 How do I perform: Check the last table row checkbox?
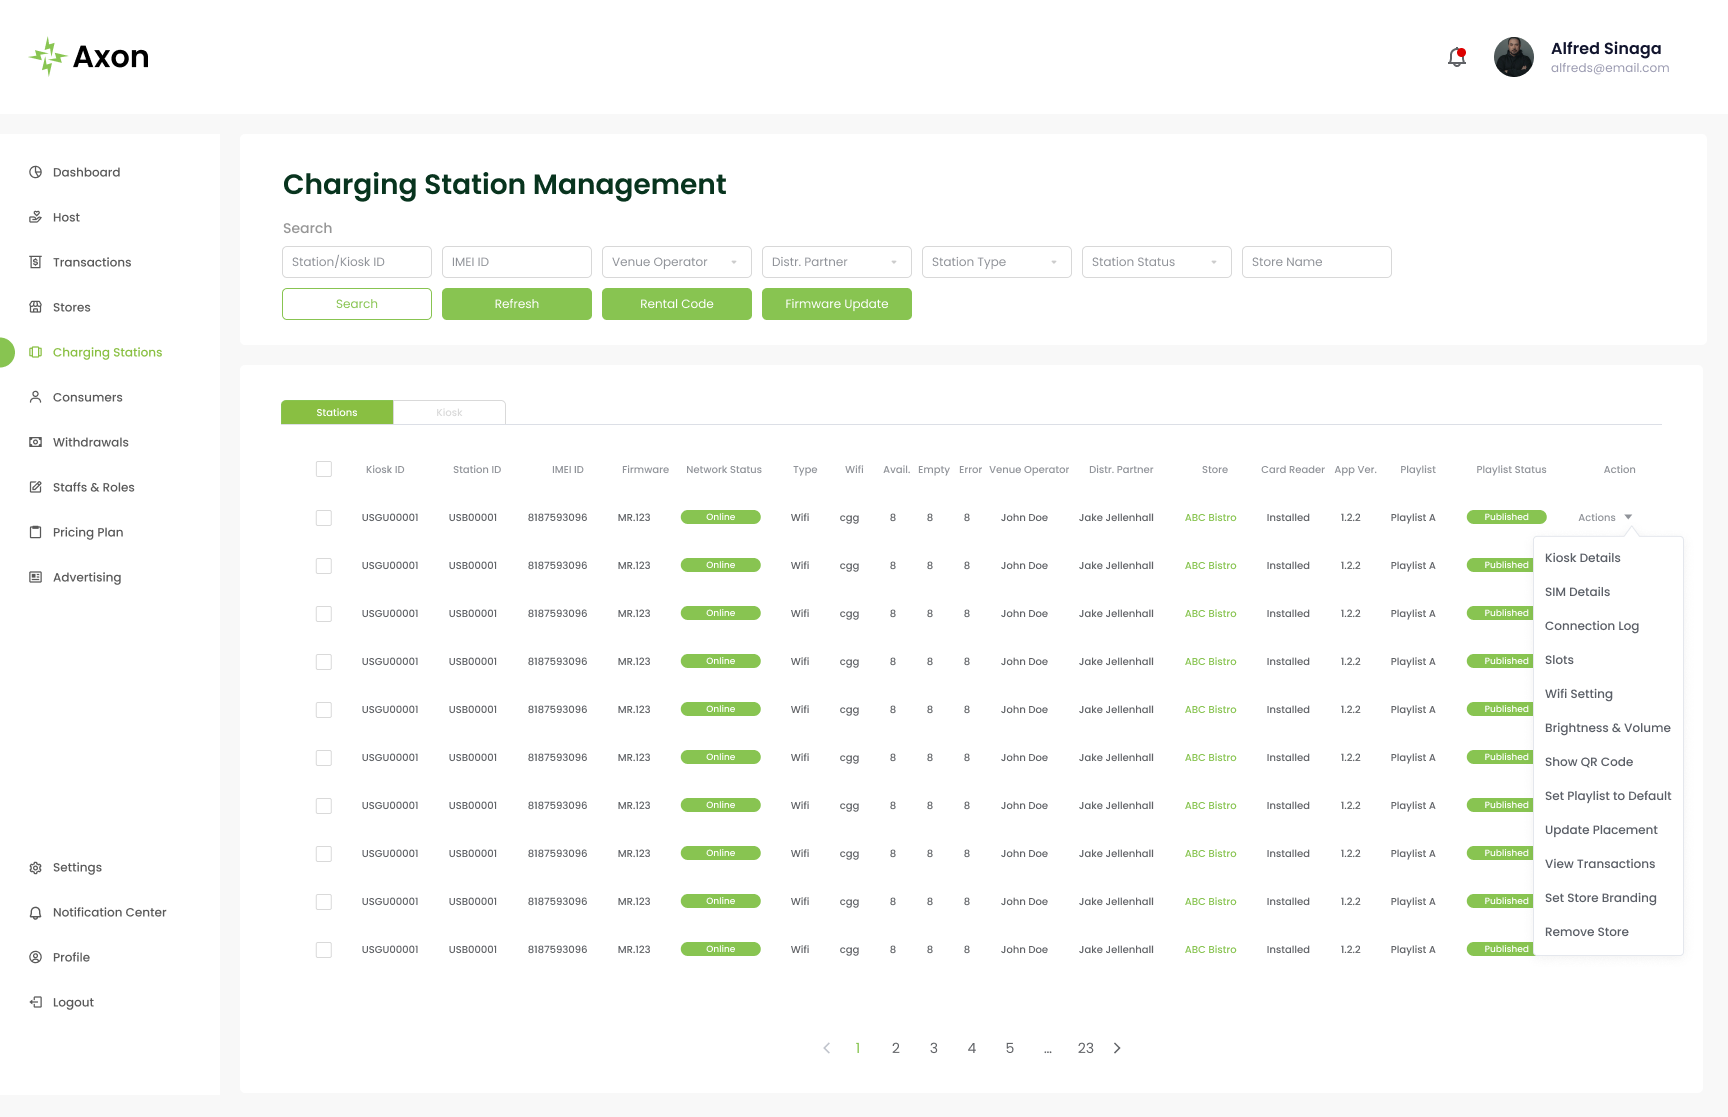(324, 950)
